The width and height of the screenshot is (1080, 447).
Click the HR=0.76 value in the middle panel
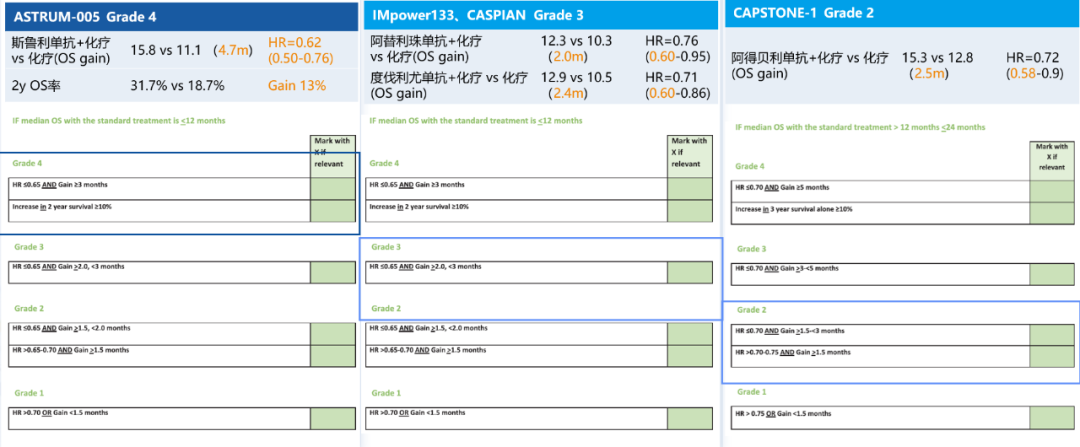tap(671, 41)
